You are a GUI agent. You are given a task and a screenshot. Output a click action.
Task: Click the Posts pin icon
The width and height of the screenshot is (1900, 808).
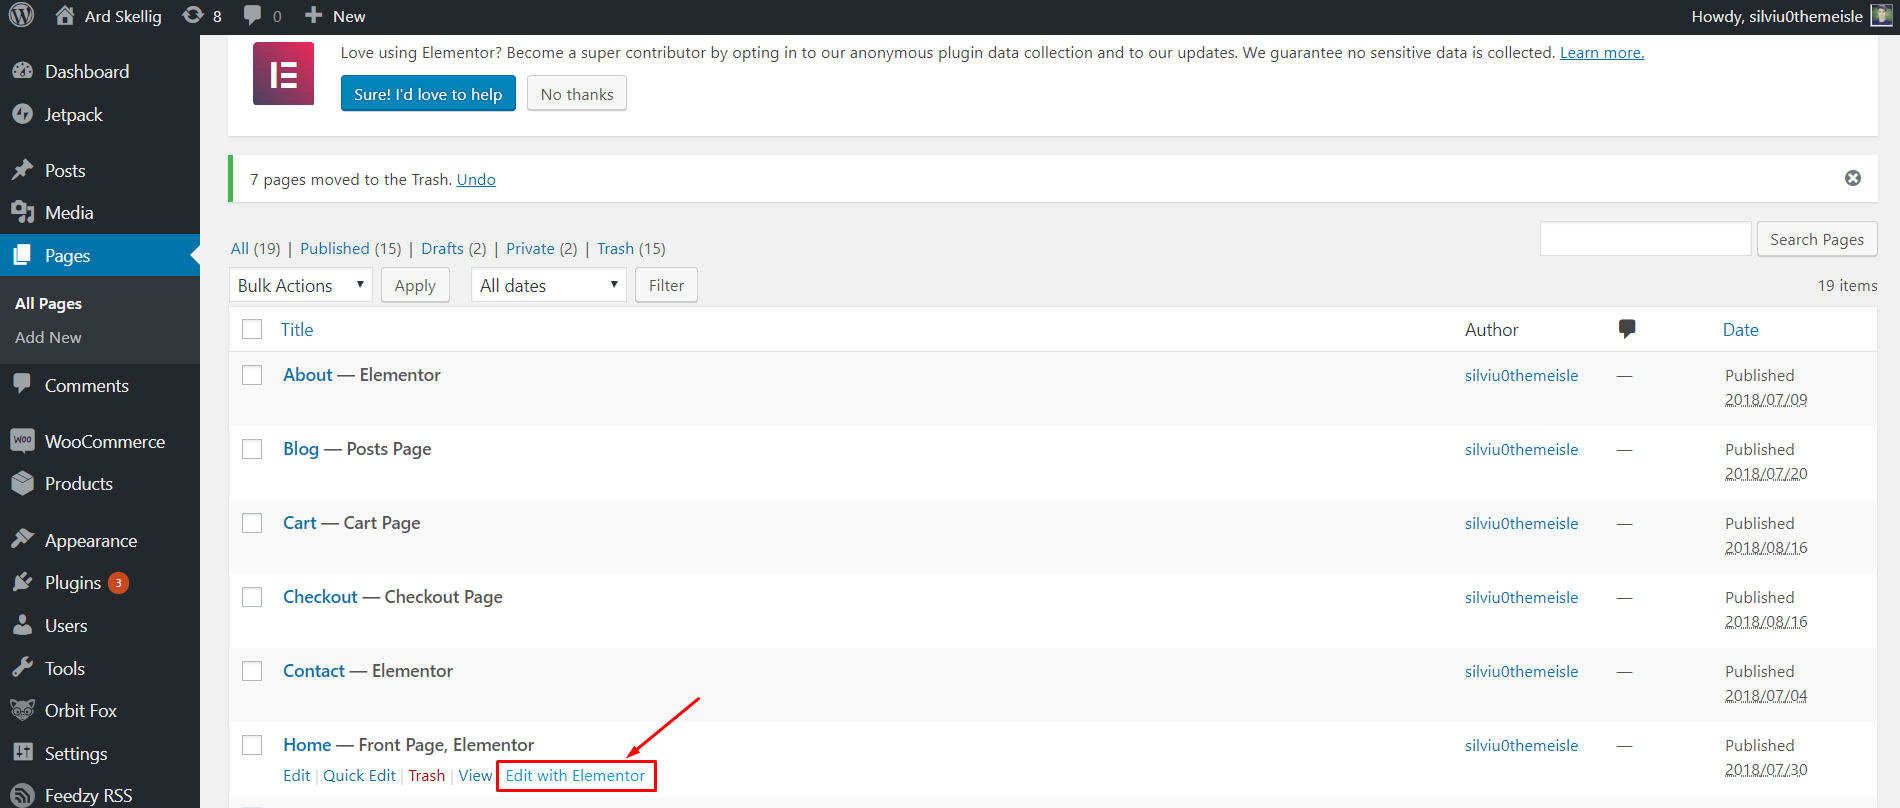click(x=22, y=170)
